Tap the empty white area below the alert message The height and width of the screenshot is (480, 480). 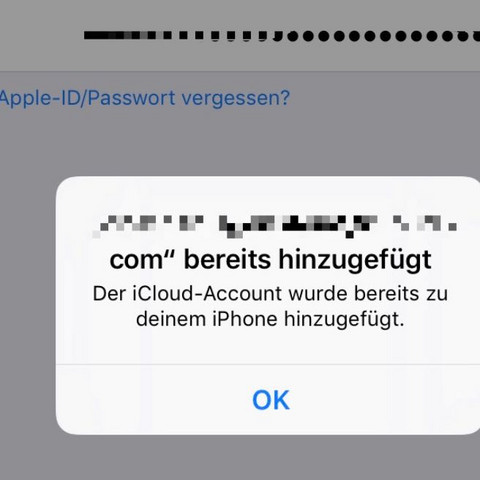[x=268, y=347]
